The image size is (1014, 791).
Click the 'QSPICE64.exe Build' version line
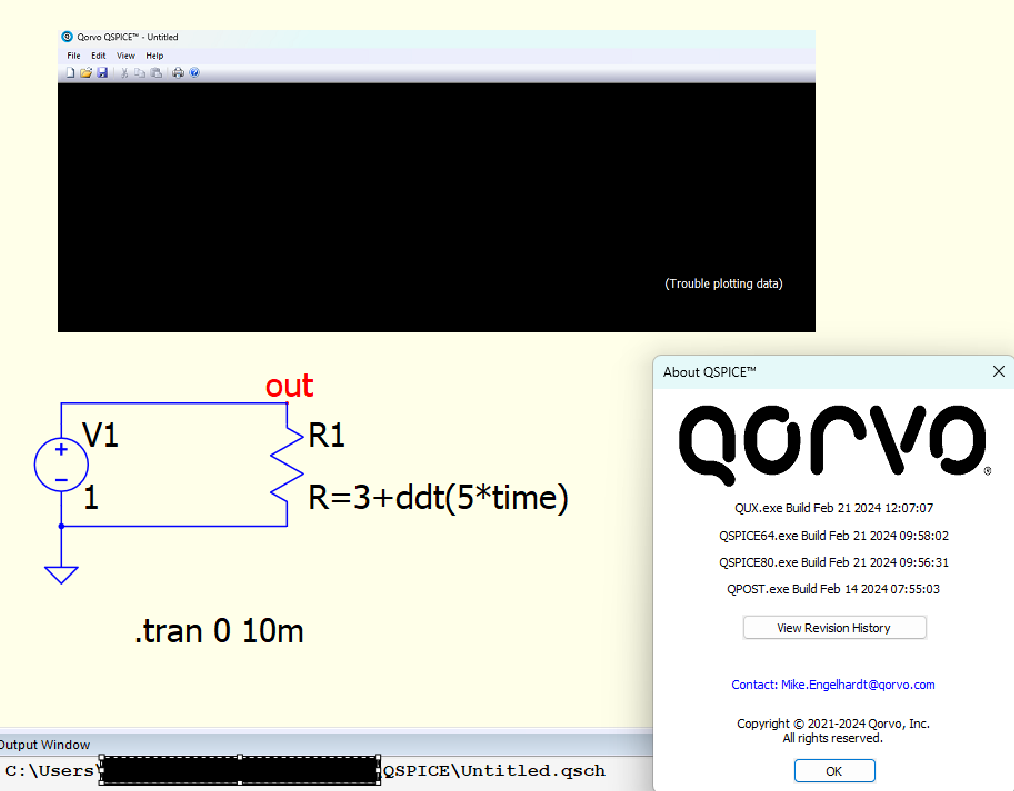pos(834,536)
